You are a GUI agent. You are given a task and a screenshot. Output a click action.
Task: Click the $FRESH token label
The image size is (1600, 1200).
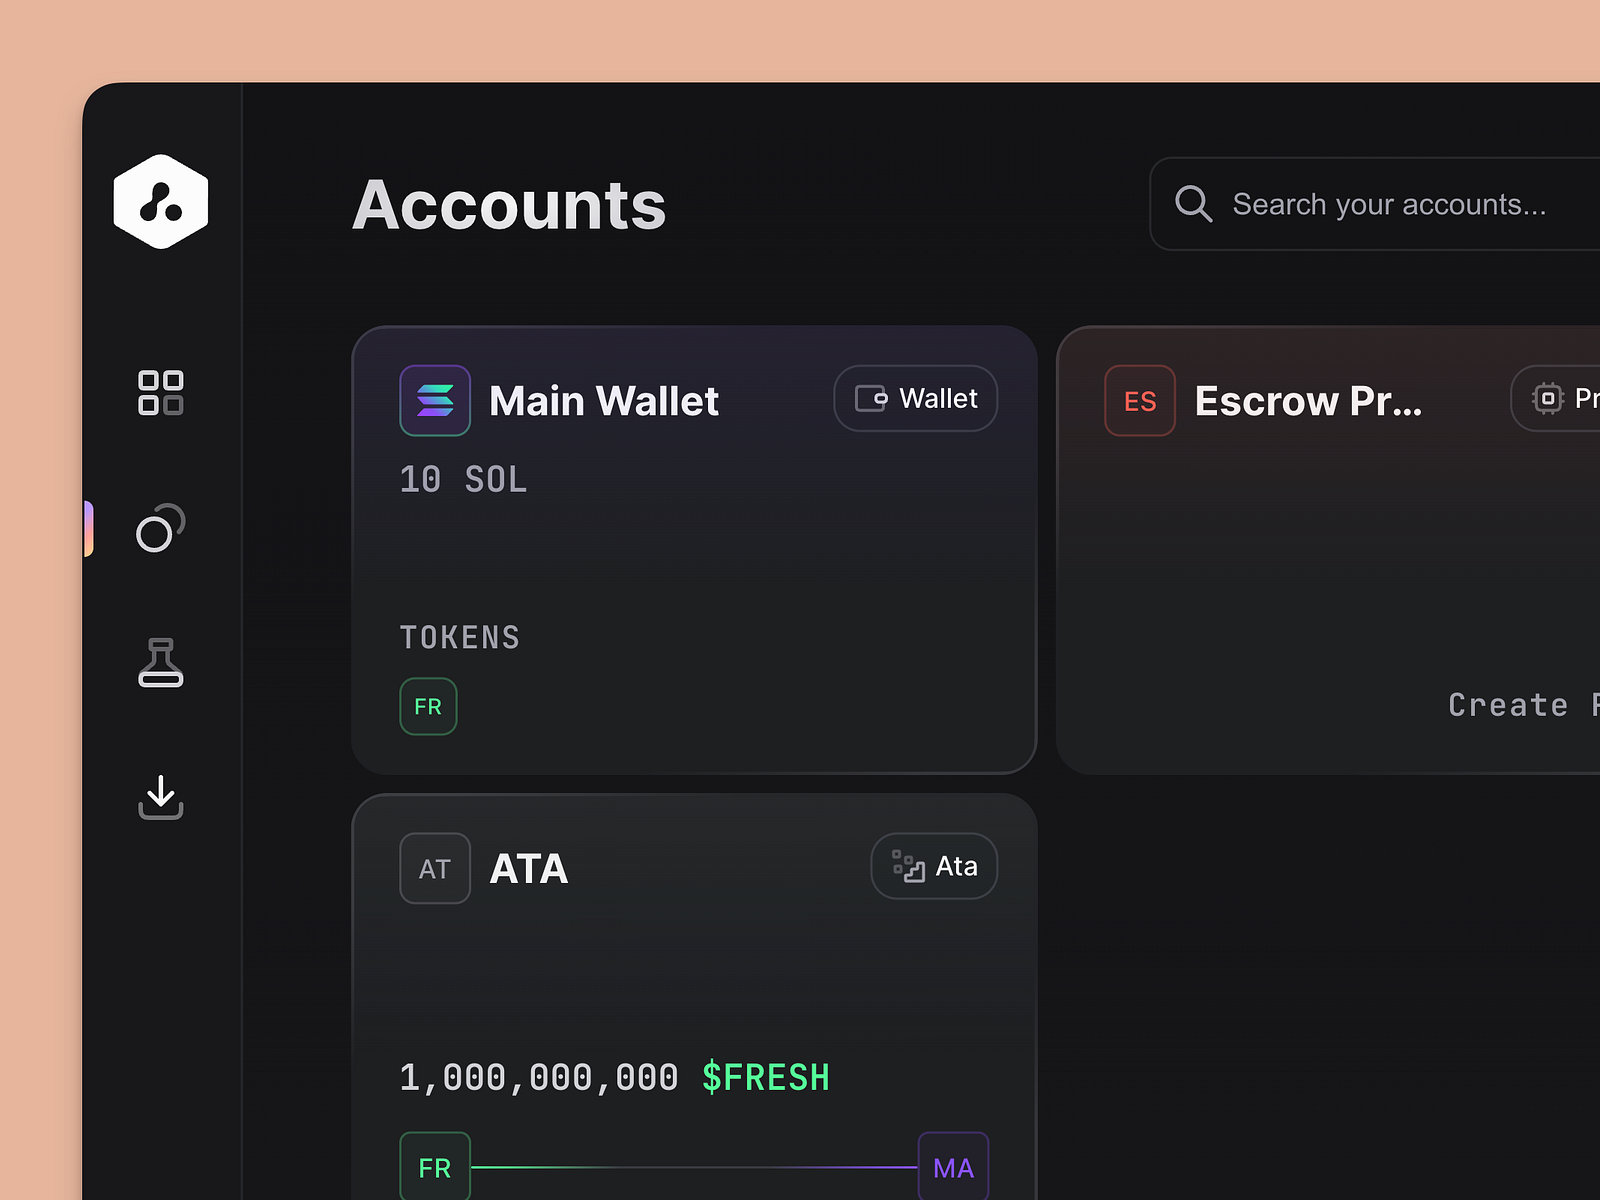point(764,1077)
